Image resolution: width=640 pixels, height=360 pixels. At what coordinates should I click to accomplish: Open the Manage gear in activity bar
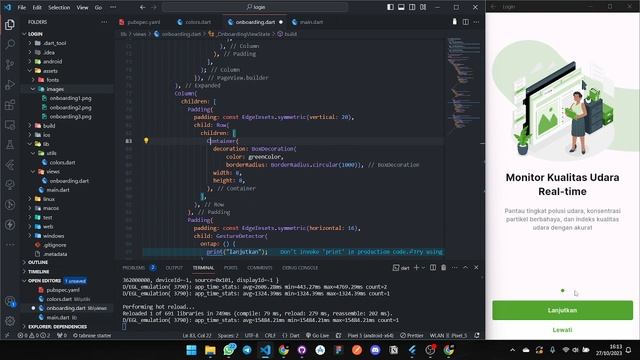click(x=10, y=321)
